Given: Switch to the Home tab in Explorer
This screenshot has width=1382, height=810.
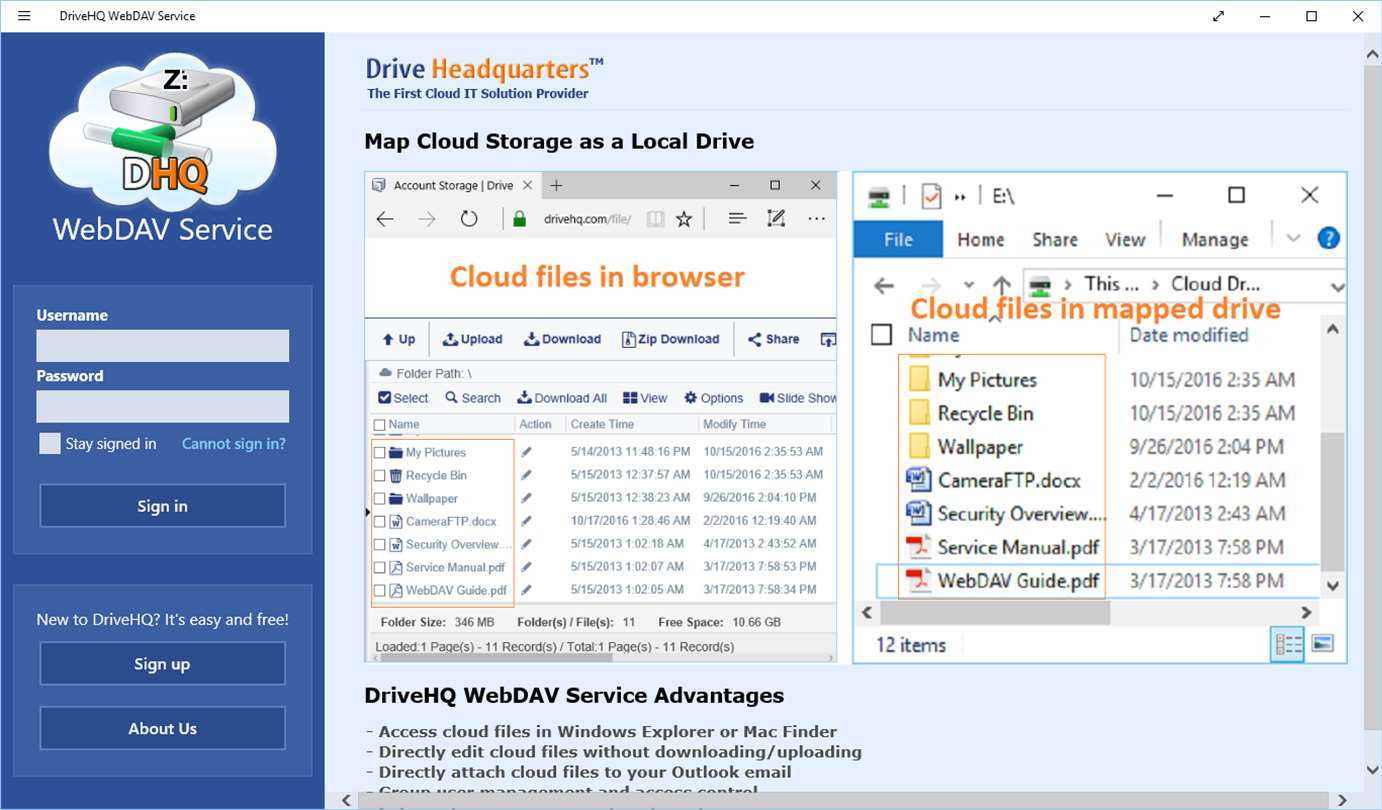Looking at the screenshot, I should click(x=980, y=240).
